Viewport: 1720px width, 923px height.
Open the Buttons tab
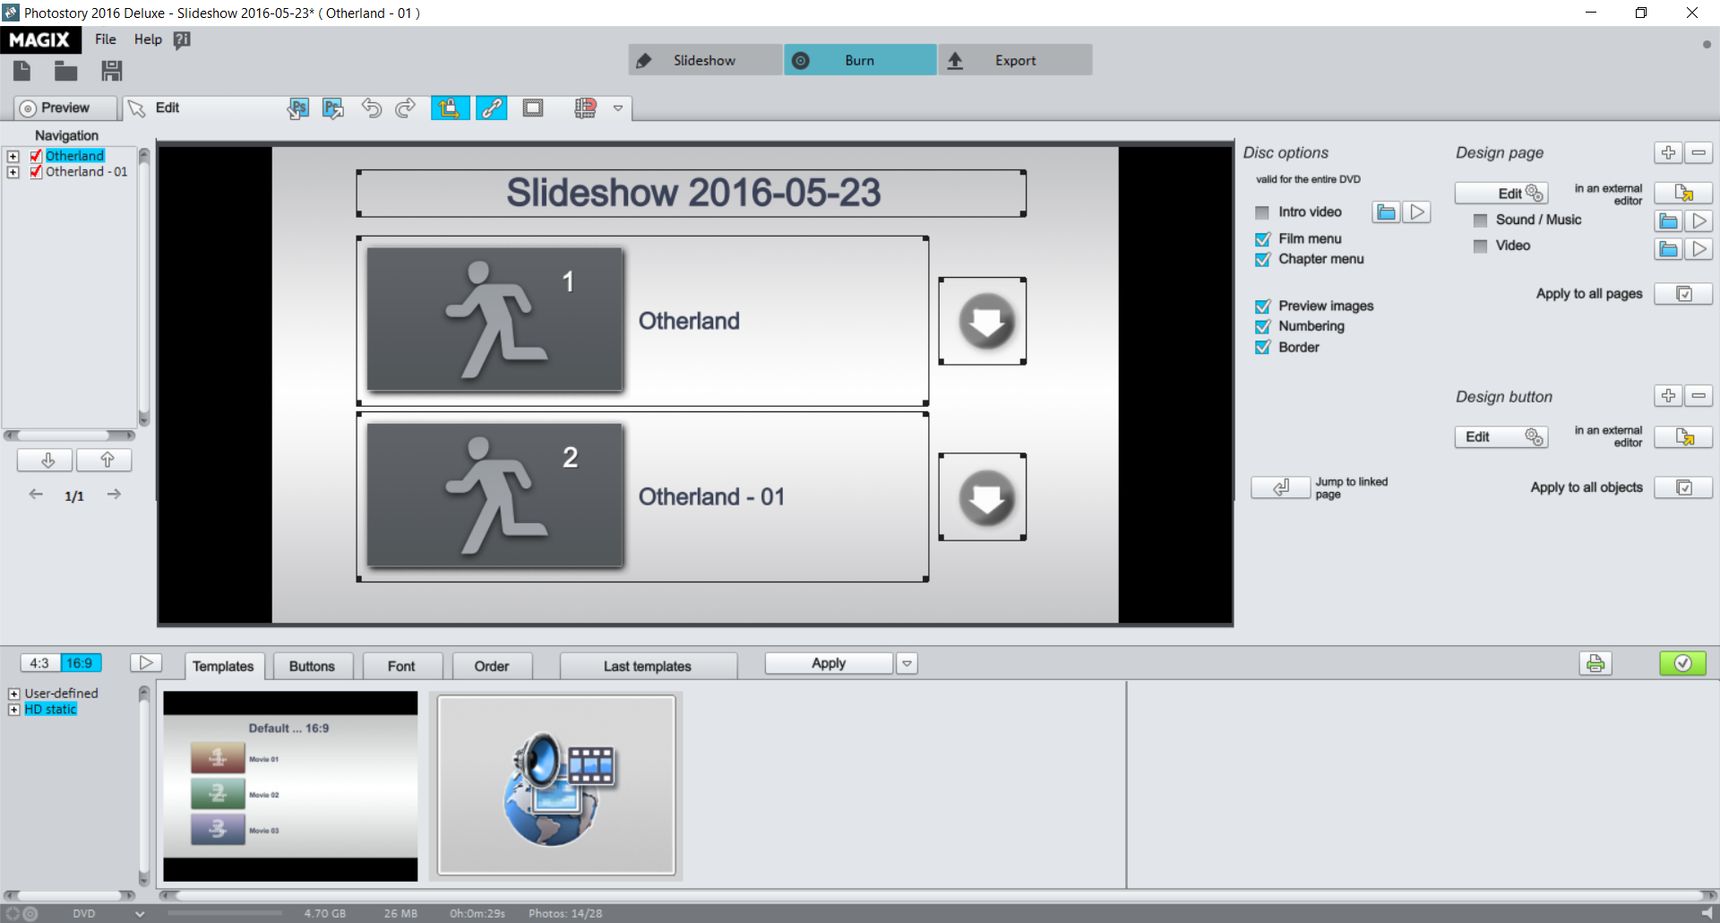(312, 666)
